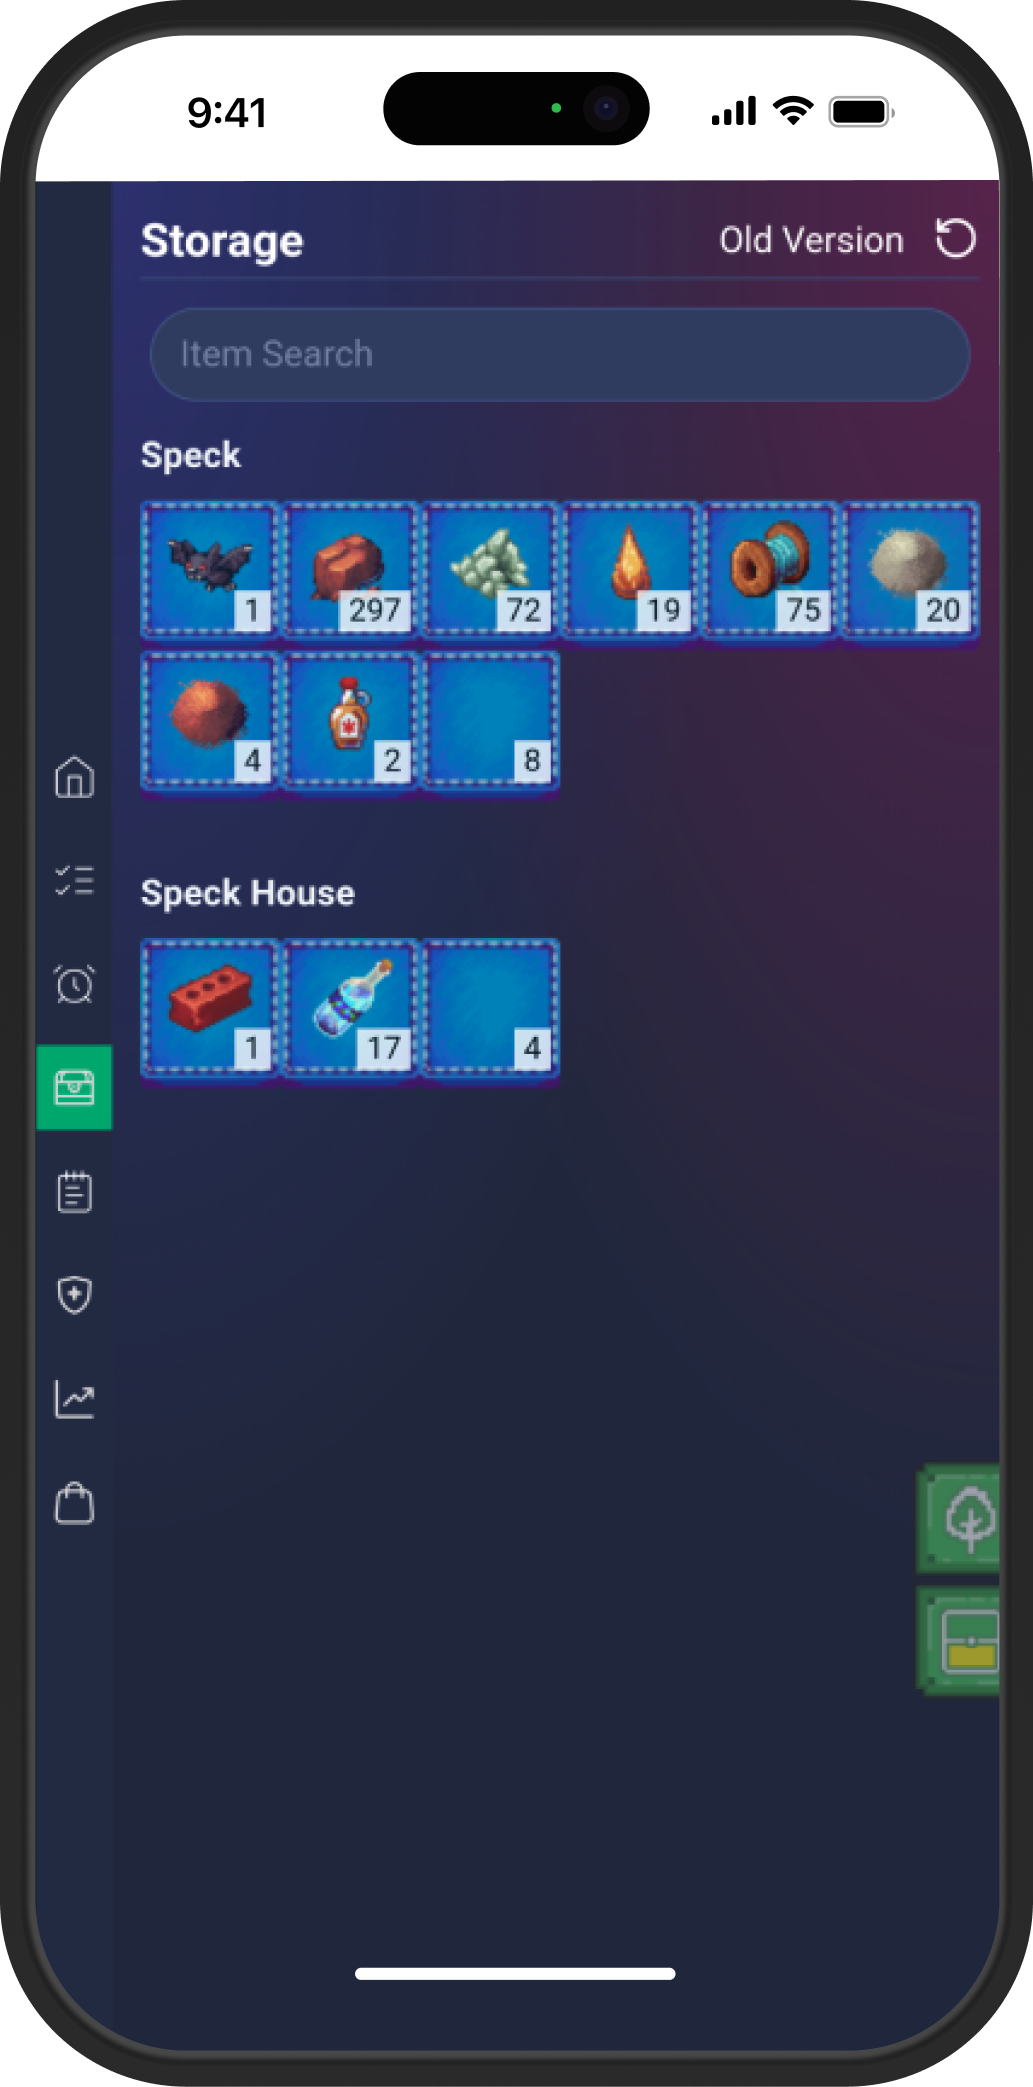Select the orange flame drop item with 19
This screenshot has height=2087, width=1033.
click(x=630, y=570)
